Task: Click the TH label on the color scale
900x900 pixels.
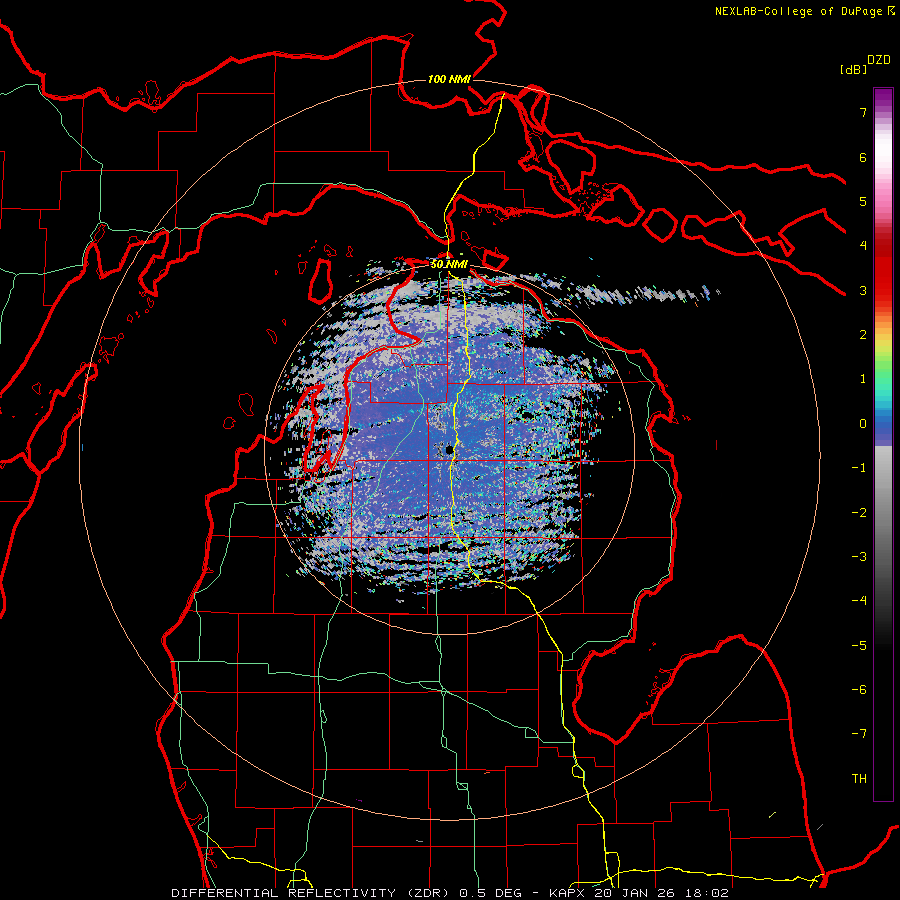Action: [859, 779]
